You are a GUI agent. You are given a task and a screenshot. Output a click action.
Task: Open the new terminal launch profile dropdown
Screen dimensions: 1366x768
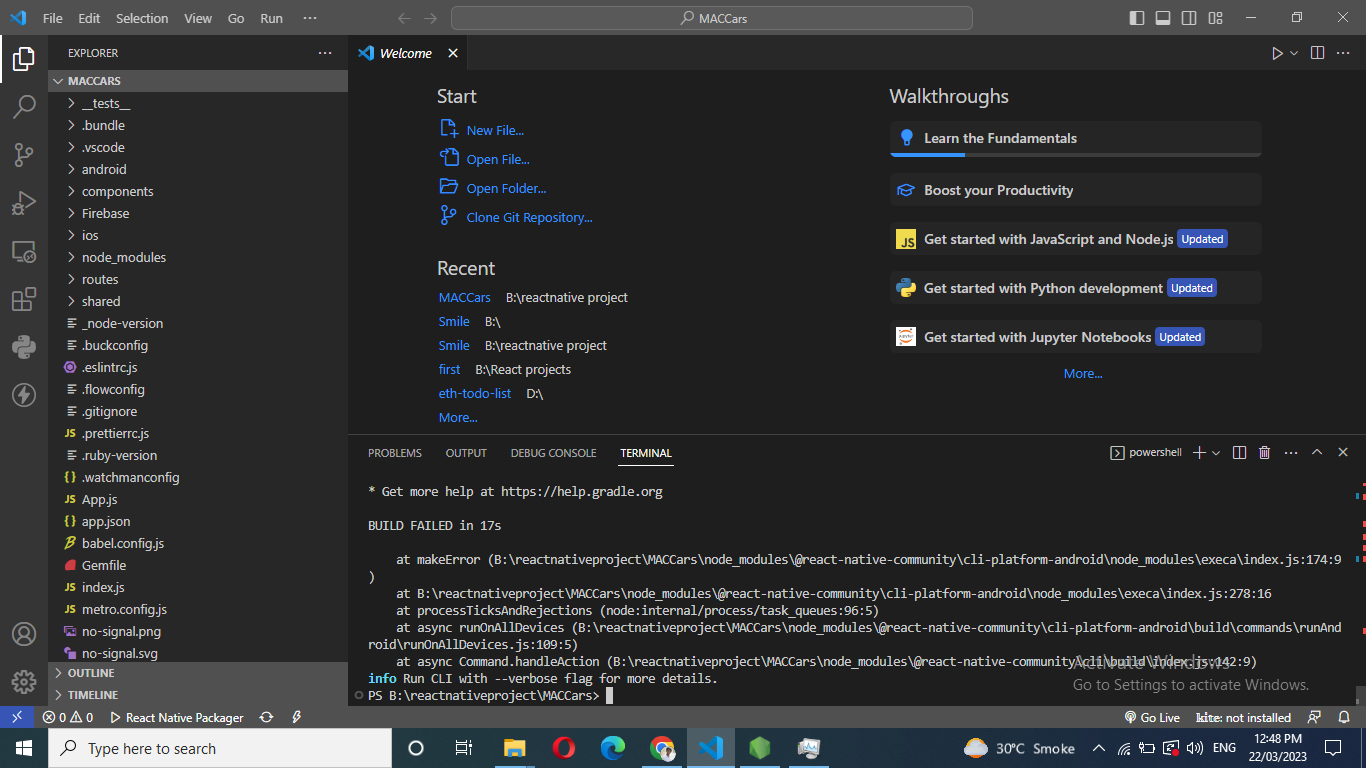[1216, 453]
